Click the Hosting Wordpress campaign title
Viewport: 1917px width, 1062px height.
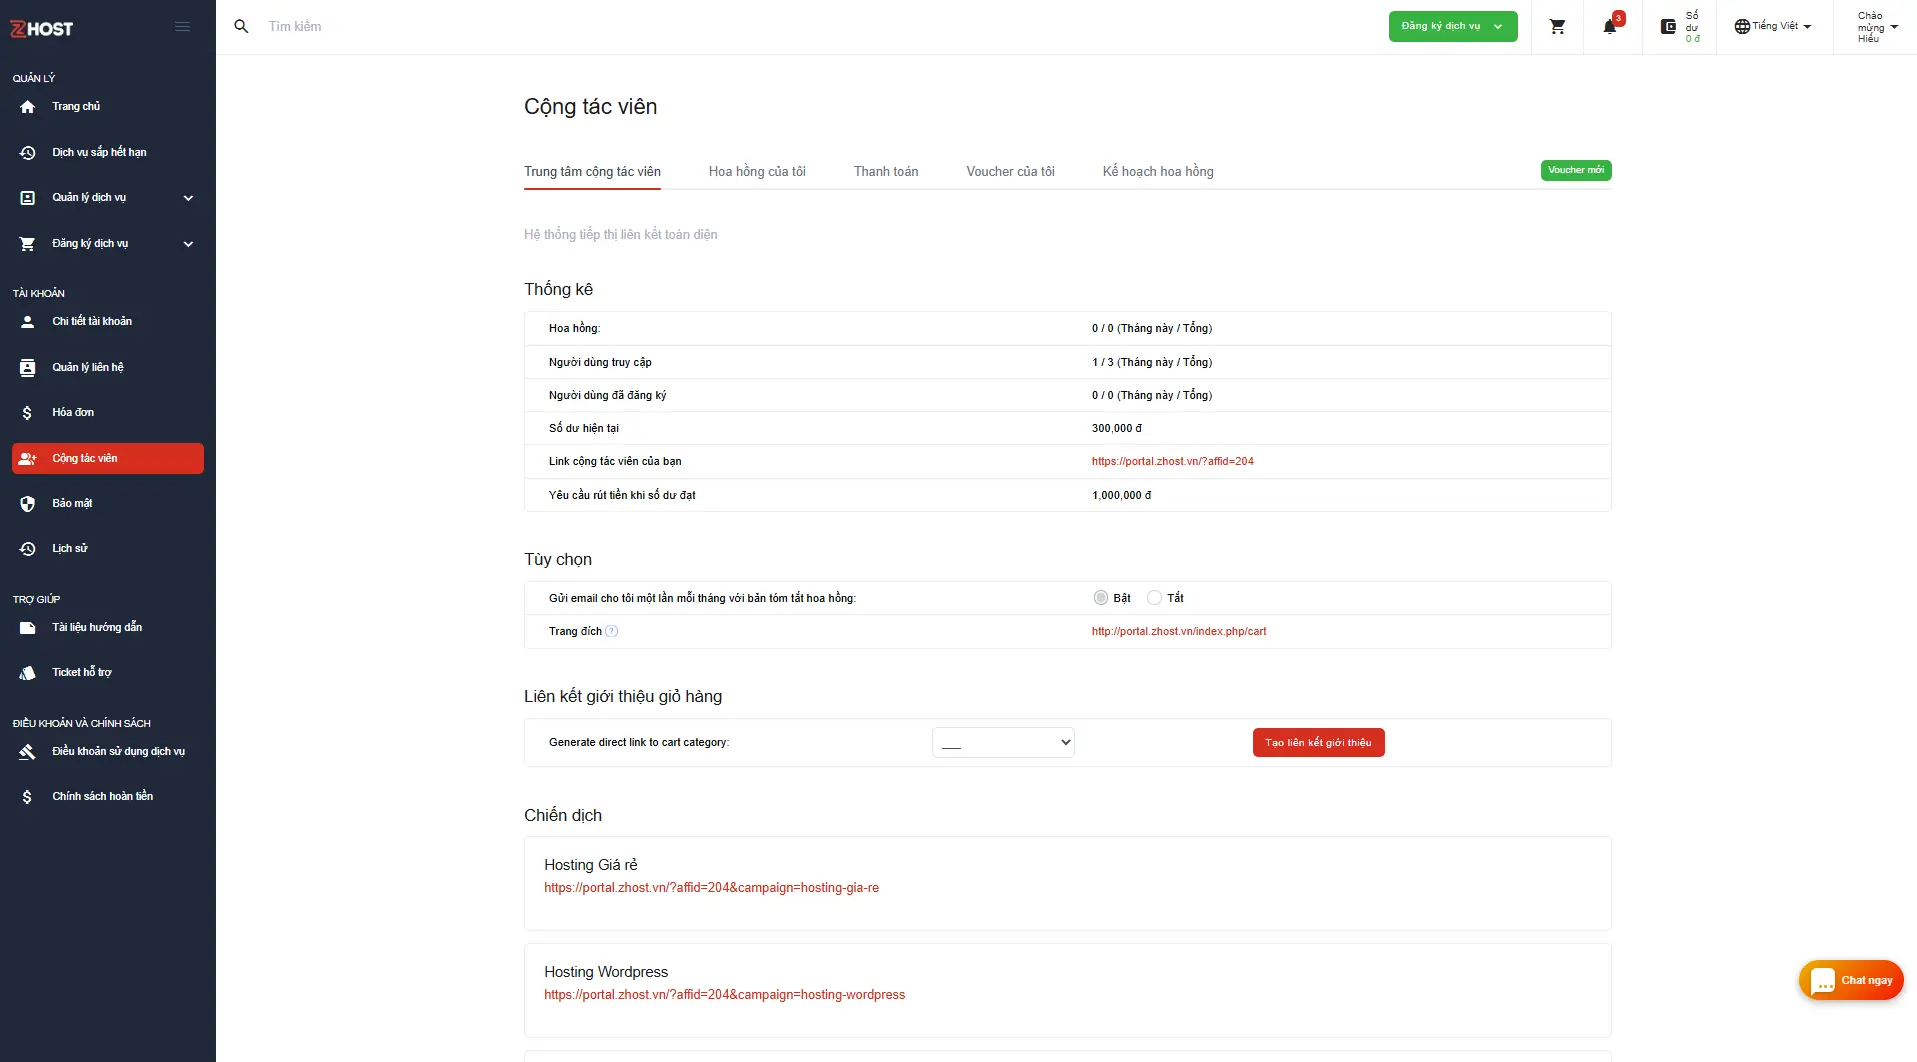pyautogui.click(x=606, y=972)
